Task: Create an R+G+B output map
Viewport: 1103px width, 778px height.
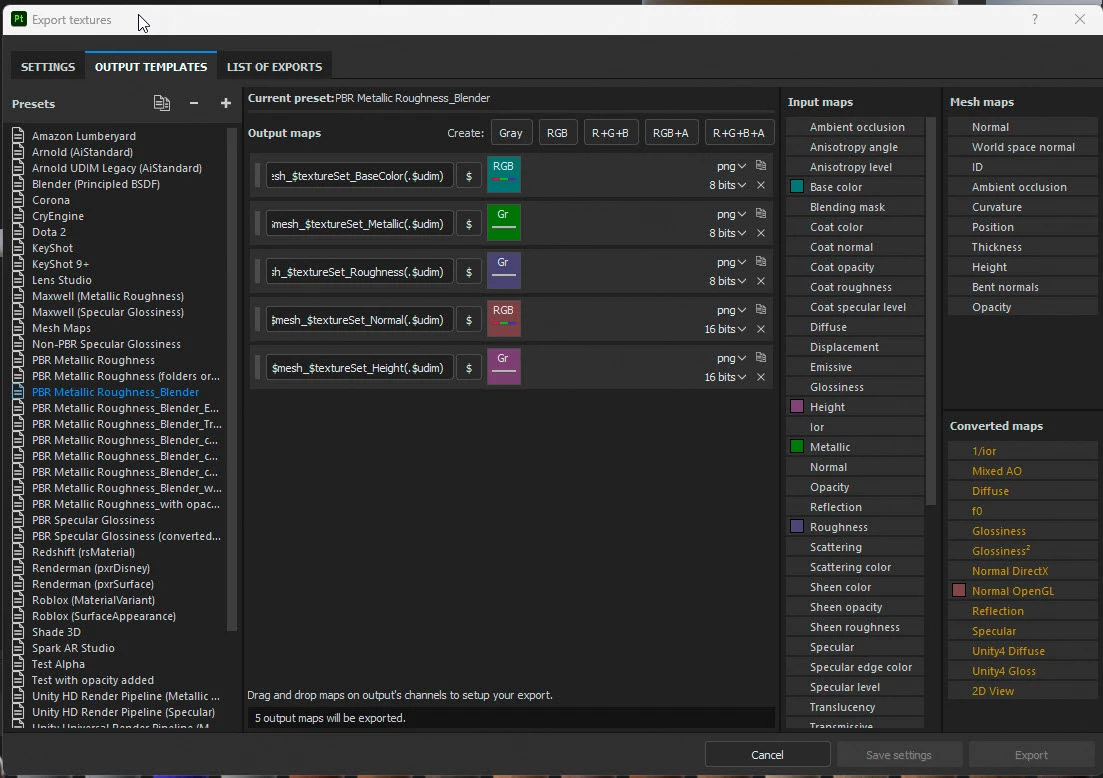Action: pyautogui.click(x=610, y=133)
